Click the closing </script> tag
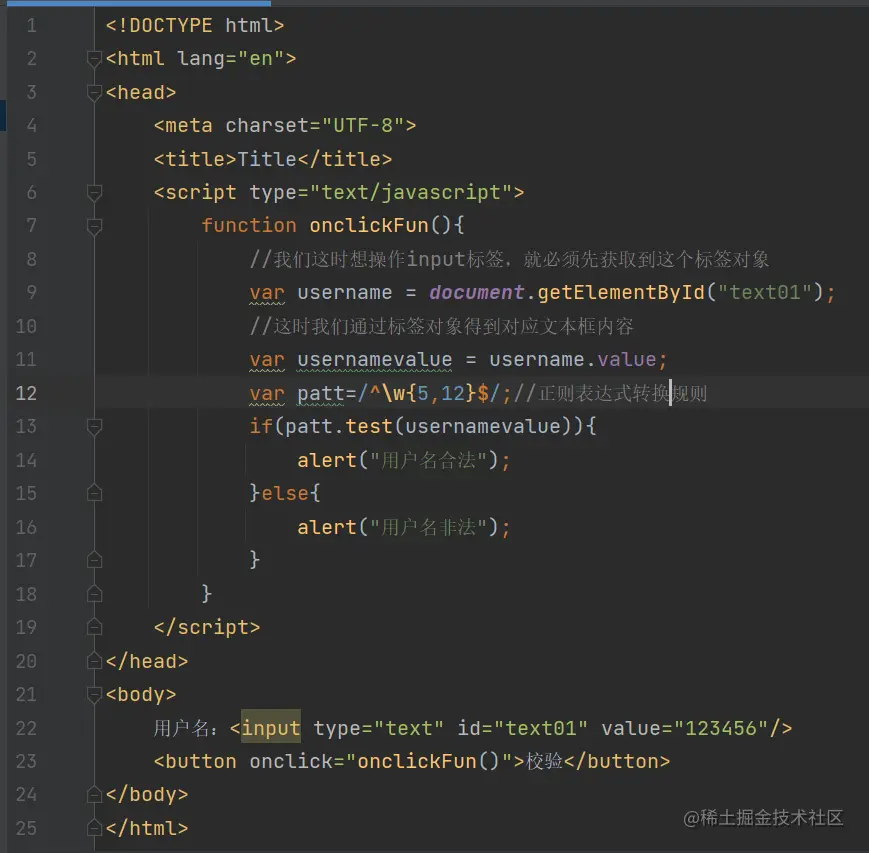Image resolution: width=869 pixels, height=853 pixels. pyautogui.click(x=207, y=627)
